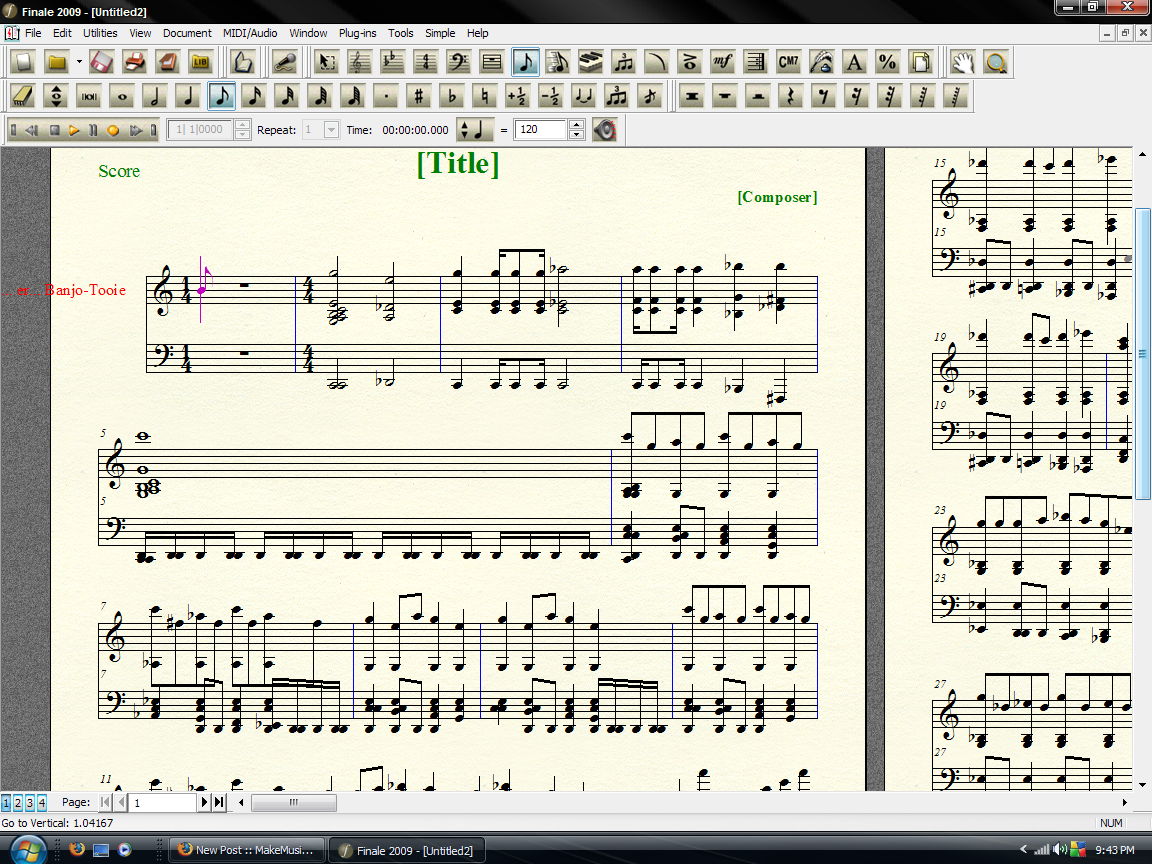This screenshot has width=1152, height=864.
Task: Click the horizontal scrollbar thumb
Action: coord(294,802)
